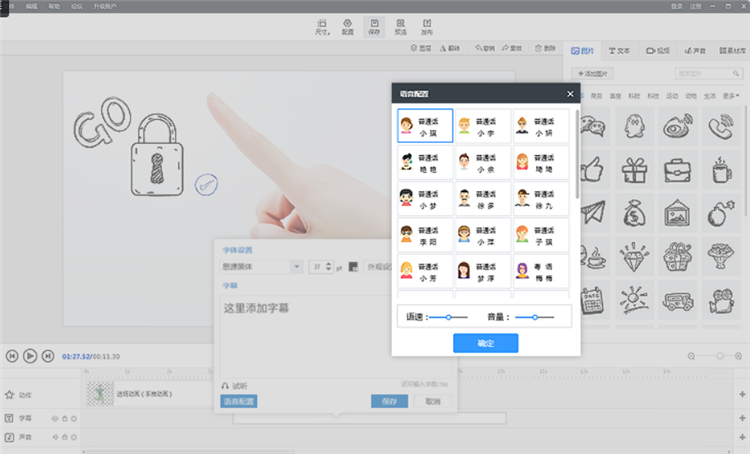Open the 编辑 edit menu
Viewport: 750px width, 454px height.
pos(32,6)
